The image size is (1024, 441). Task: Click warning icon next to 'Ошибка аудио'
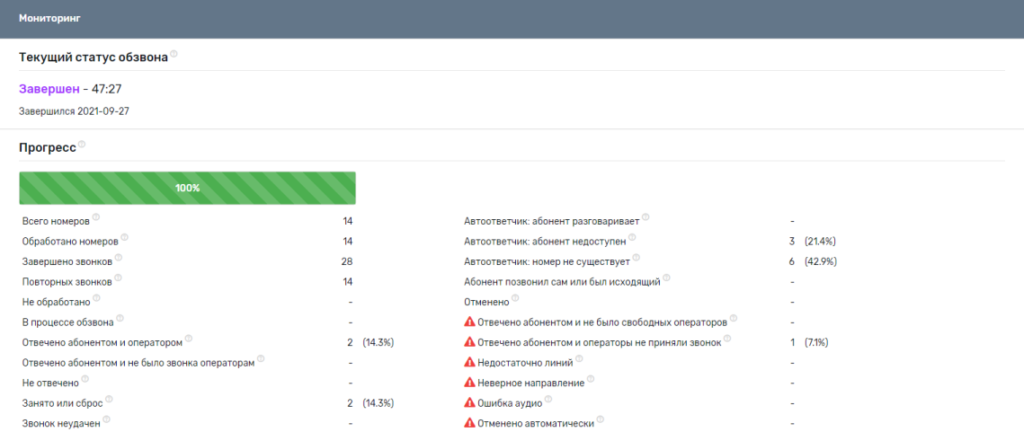pos(469,403)
